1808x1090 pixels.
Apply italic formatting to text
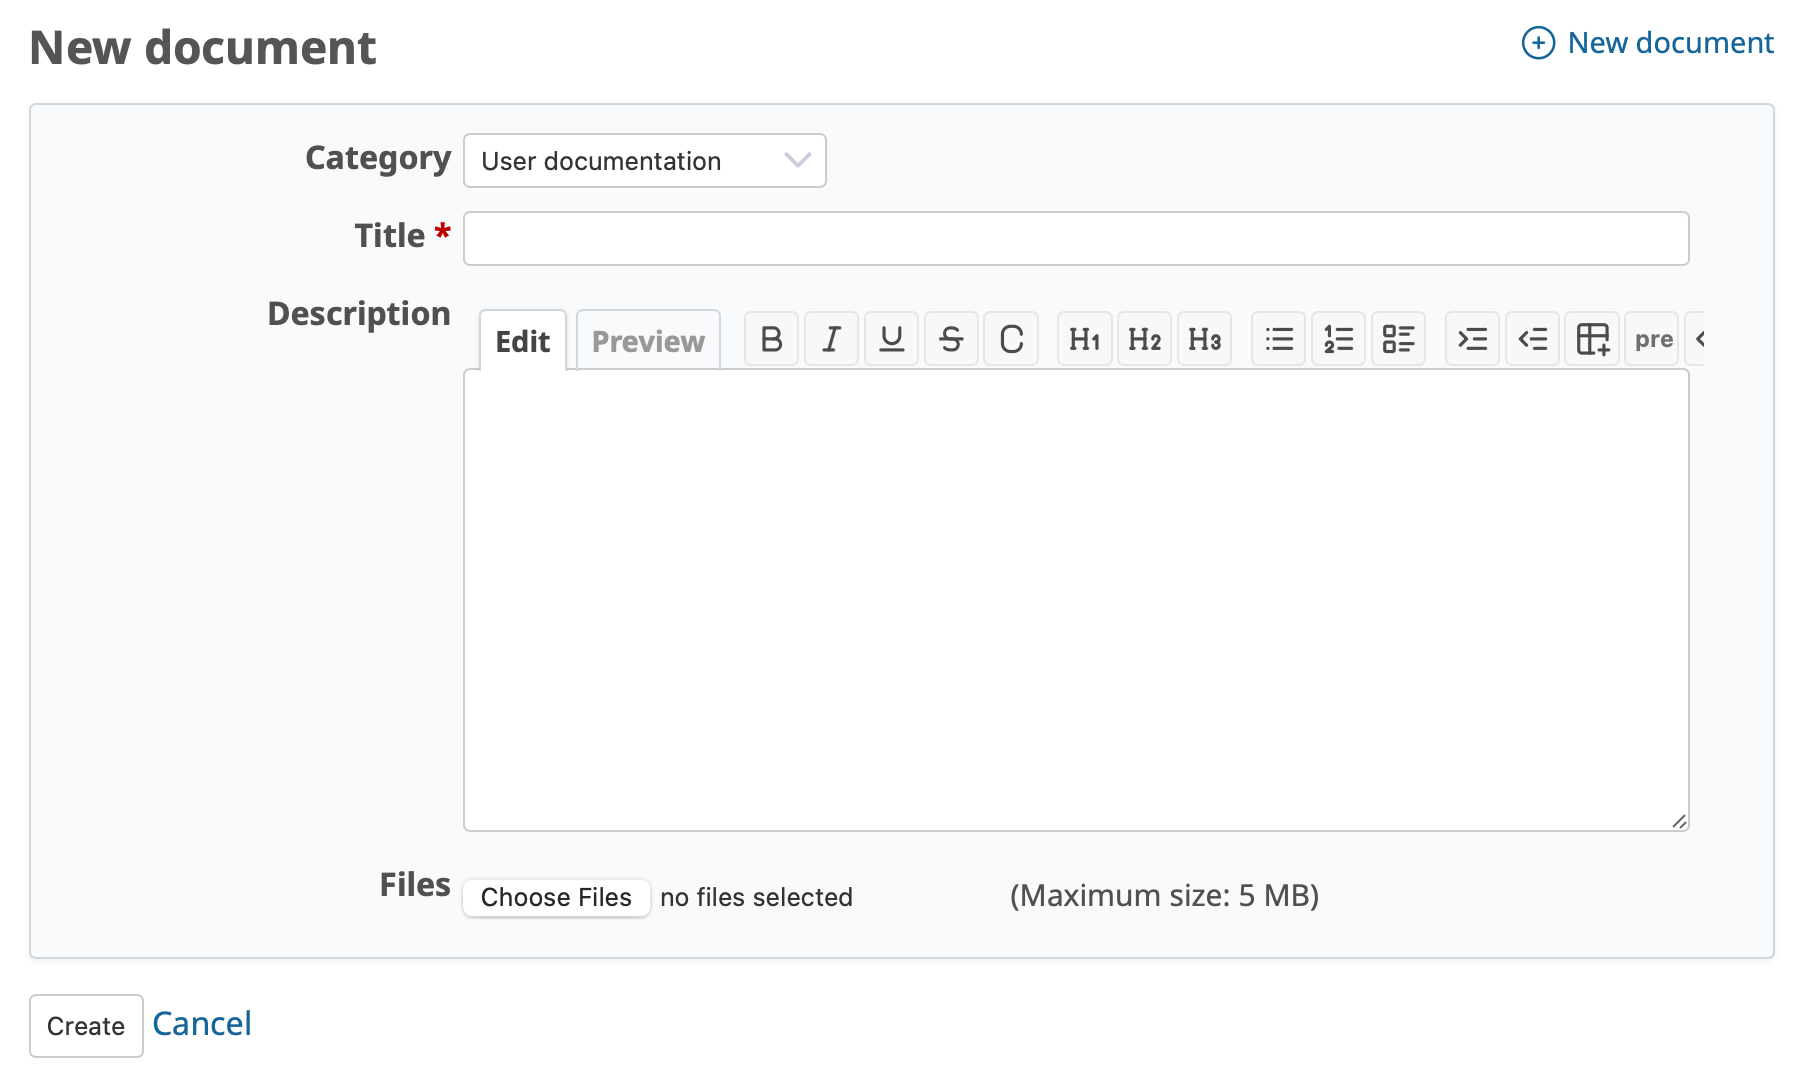tap(831, 340)
